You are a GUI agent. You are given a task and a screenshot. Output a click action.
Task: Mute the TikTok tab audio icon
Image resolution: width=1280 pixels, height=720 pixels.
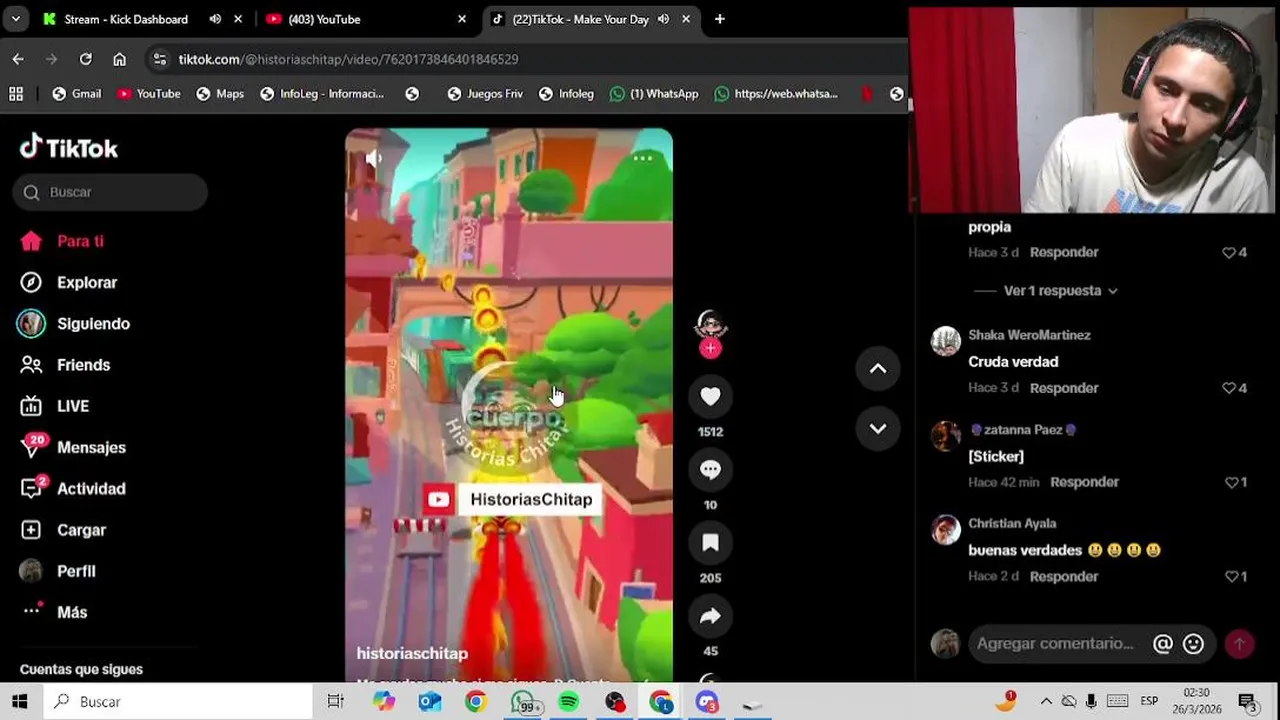(663, 19)
